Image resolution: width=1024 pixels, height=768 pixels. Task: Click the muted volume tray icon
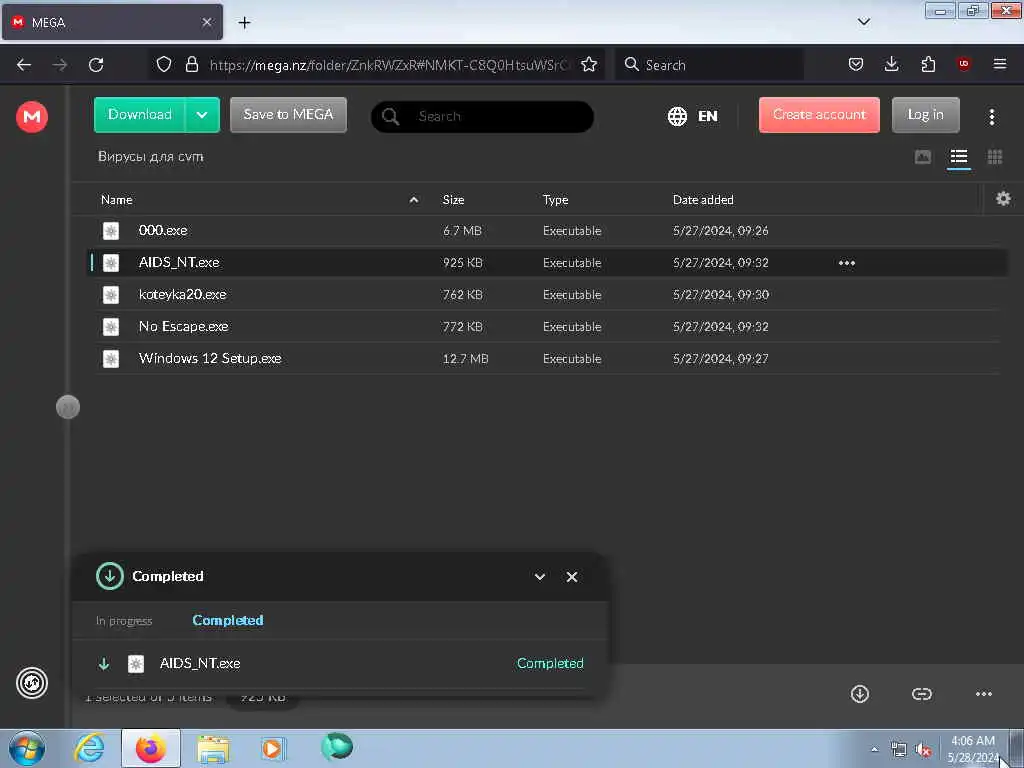tap(923, 750)
